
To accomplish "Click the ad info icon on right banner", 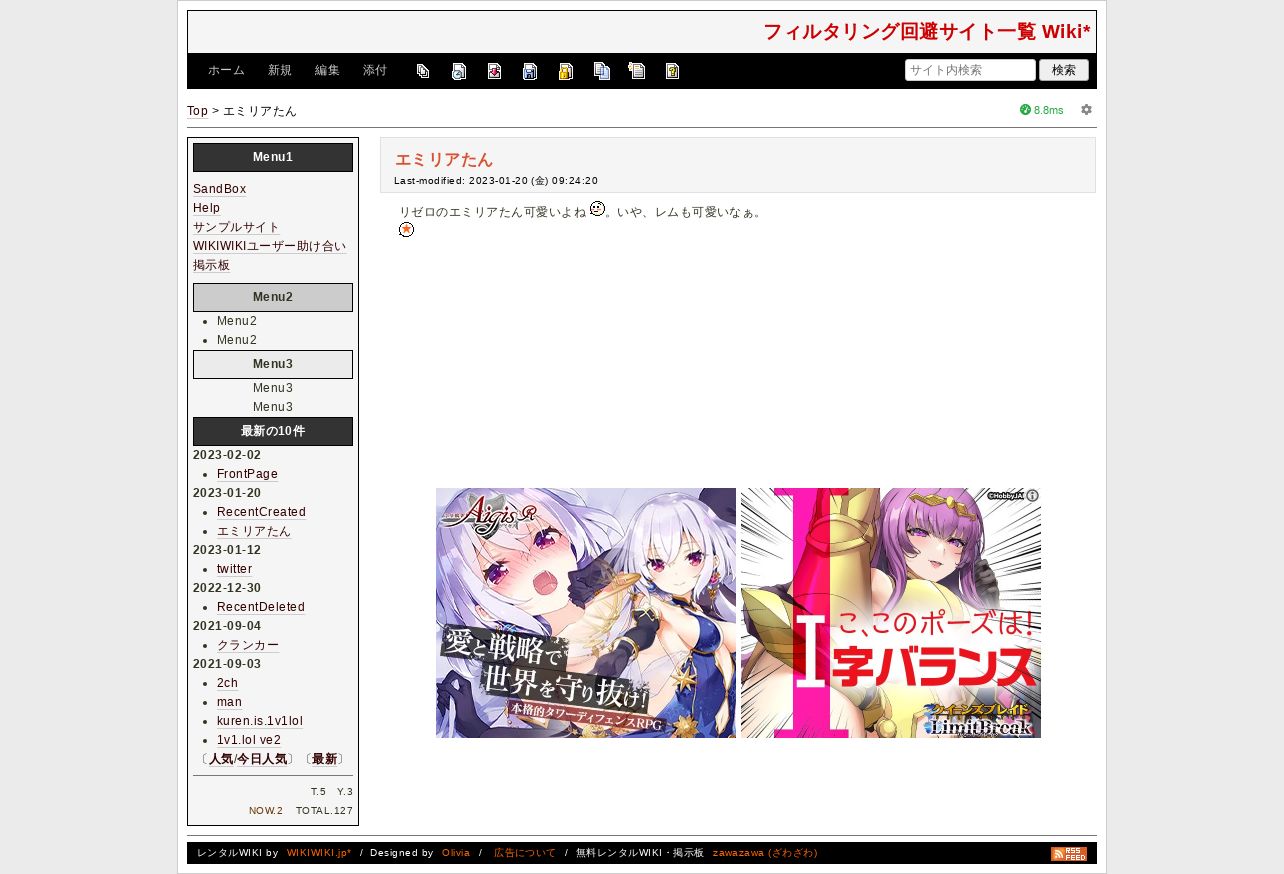I will click(x=1033, y=495).
